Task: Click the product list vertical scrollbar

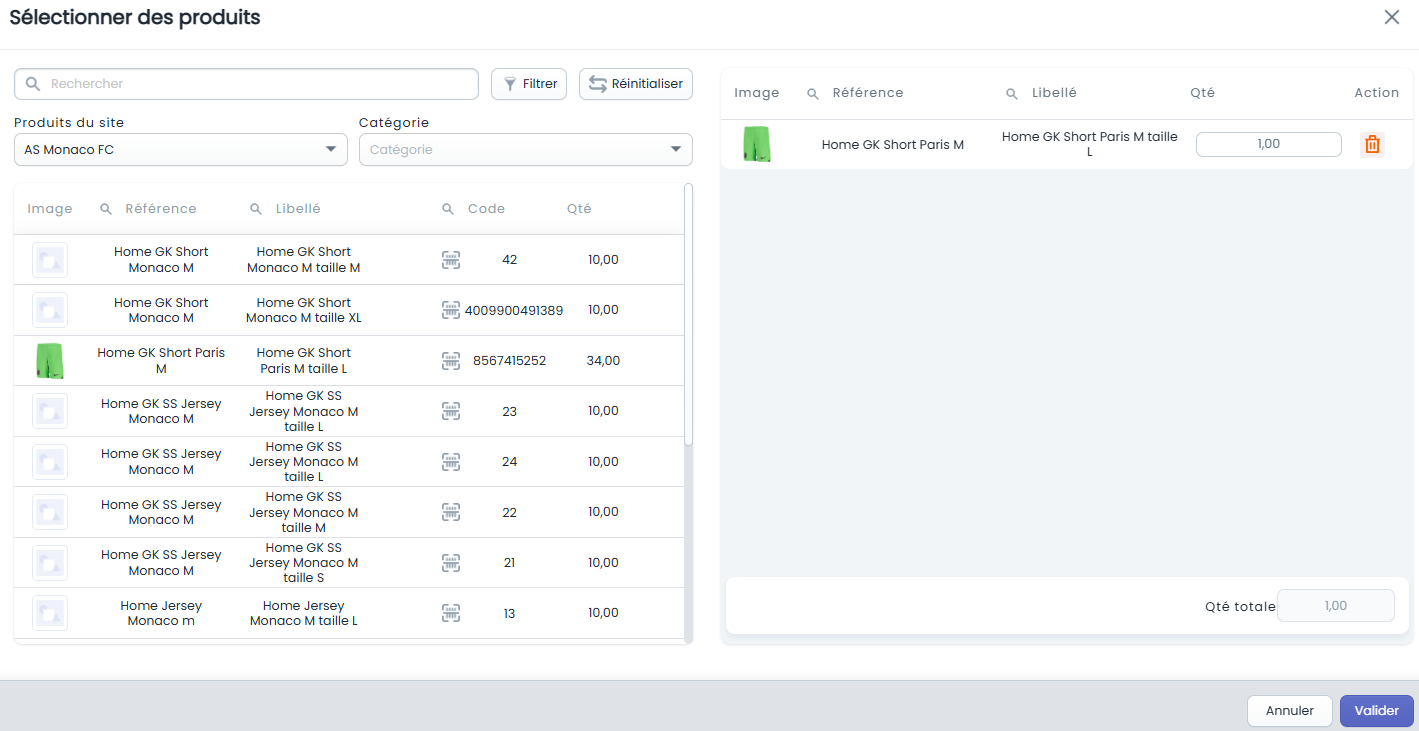Action: tap(688, 314)
